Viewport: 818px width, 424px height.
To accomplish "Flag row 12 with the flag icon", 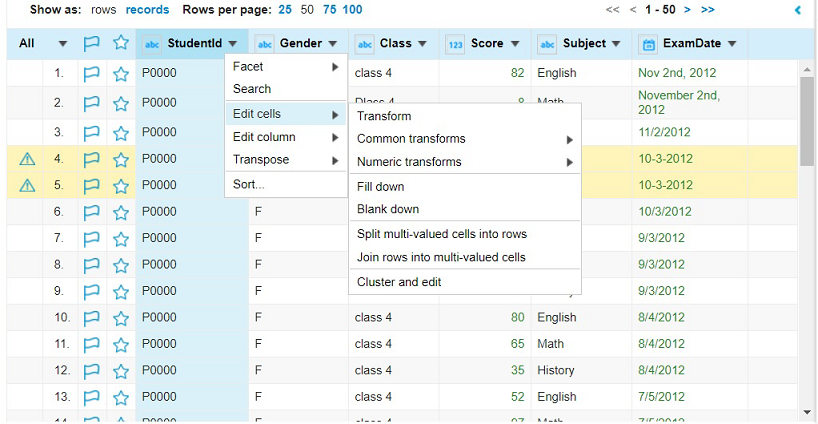I will pyautogui.click(x=92, y=371).
